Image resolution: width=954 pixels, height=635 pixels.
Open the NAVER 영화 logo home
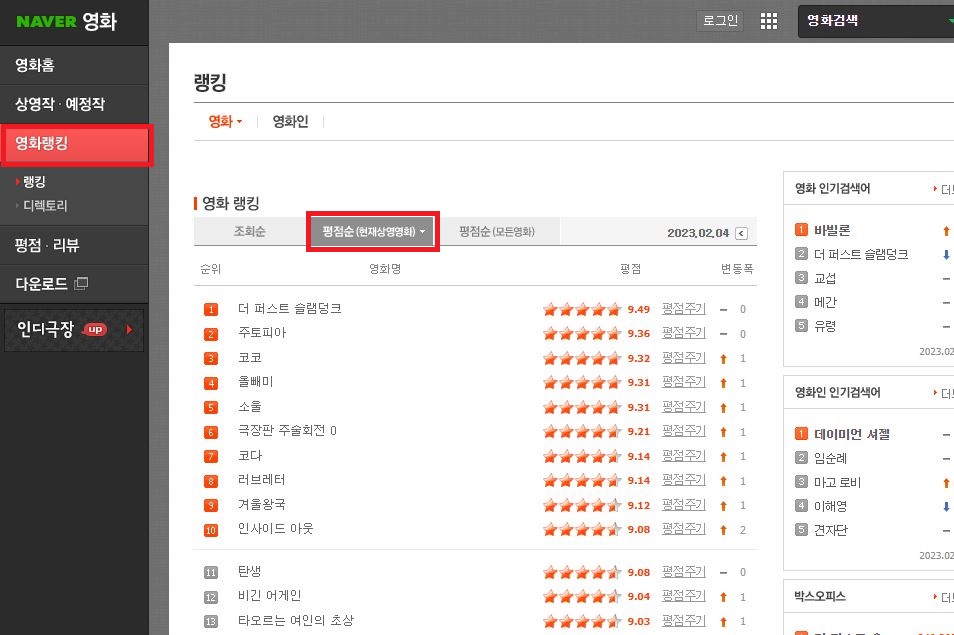point(66,21)
